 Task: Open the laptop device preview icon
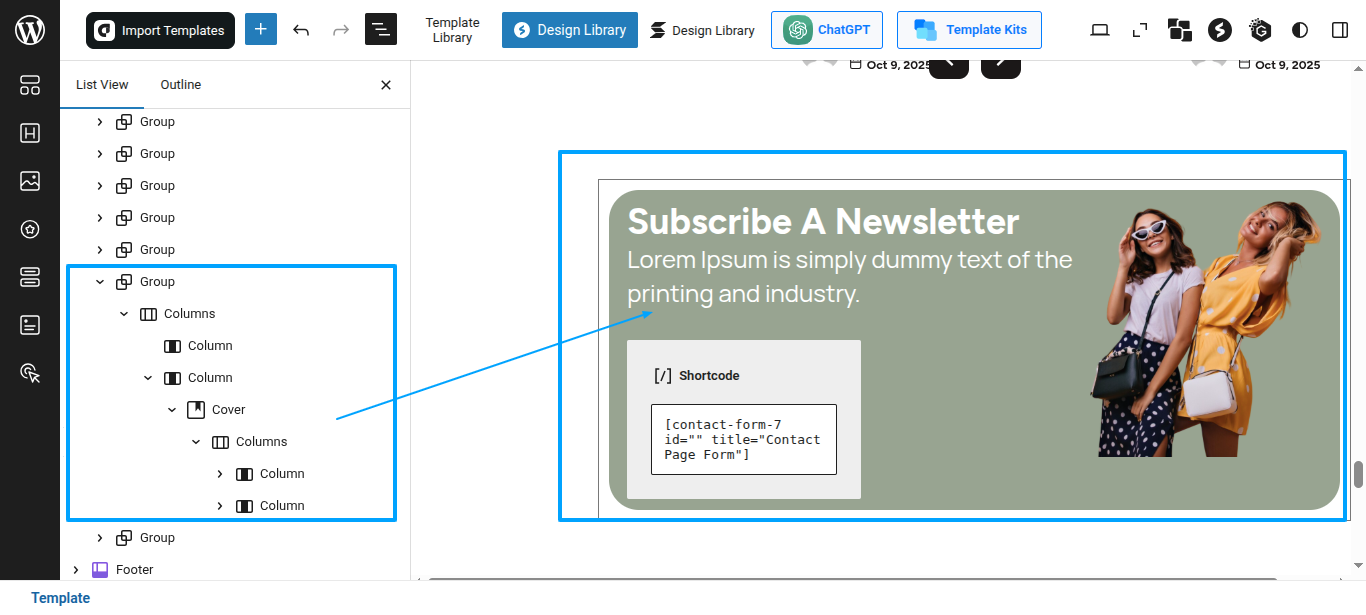coord(1100,30)
